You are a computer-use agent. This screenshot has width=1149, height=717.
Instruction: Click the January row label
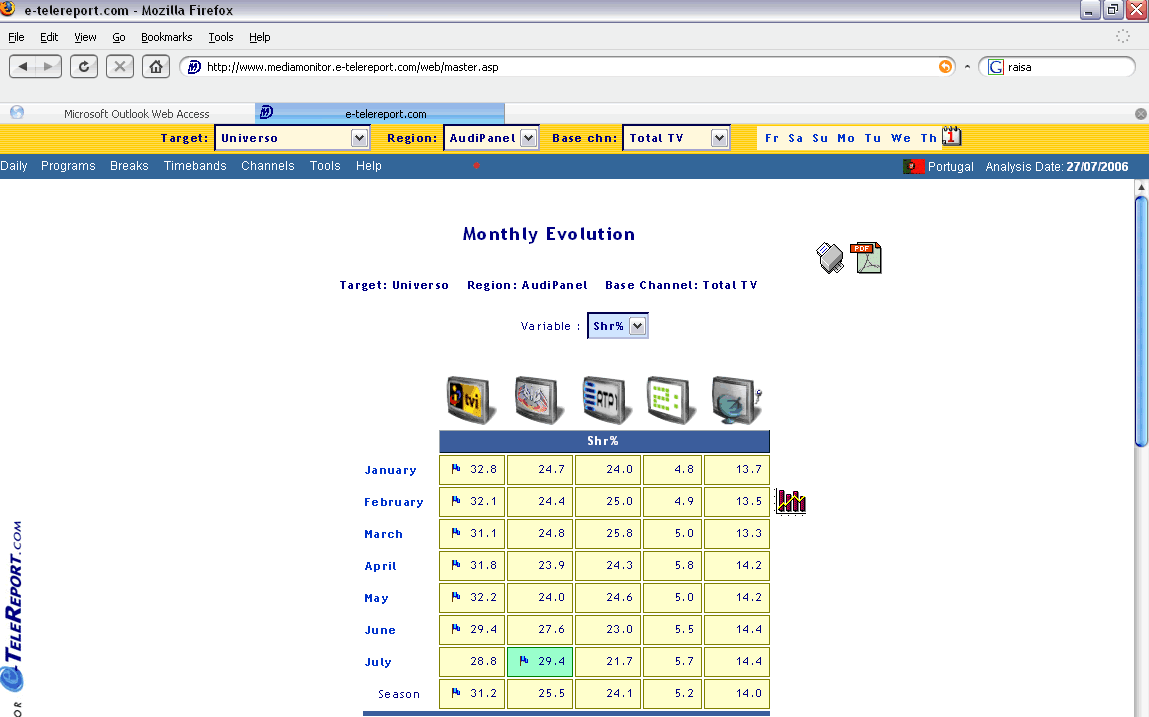[x=391, y=470]
